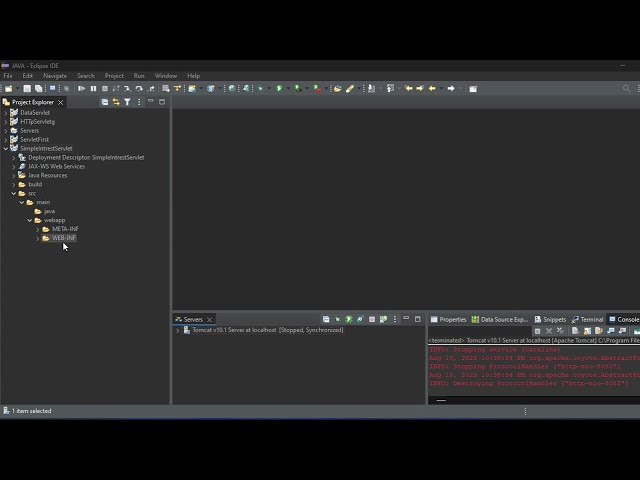Image resolution: width=640 pixels, height=480 pixels.
Task: Expand the WEB-INF folder
Action: (38, 238)
